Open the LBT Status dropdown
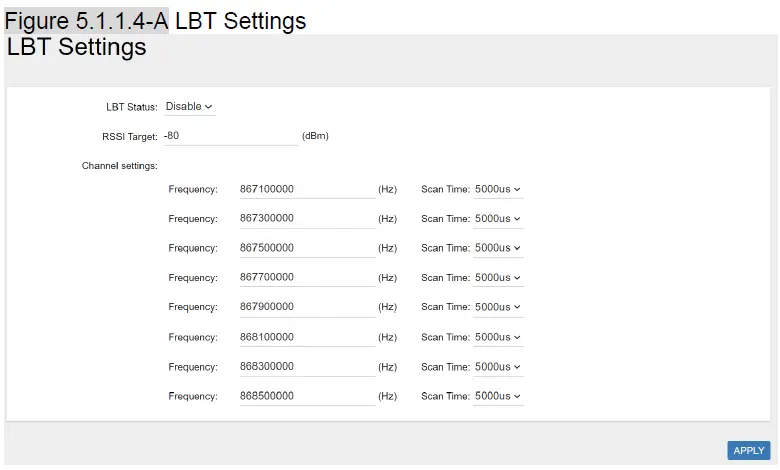 click(189, 106)
